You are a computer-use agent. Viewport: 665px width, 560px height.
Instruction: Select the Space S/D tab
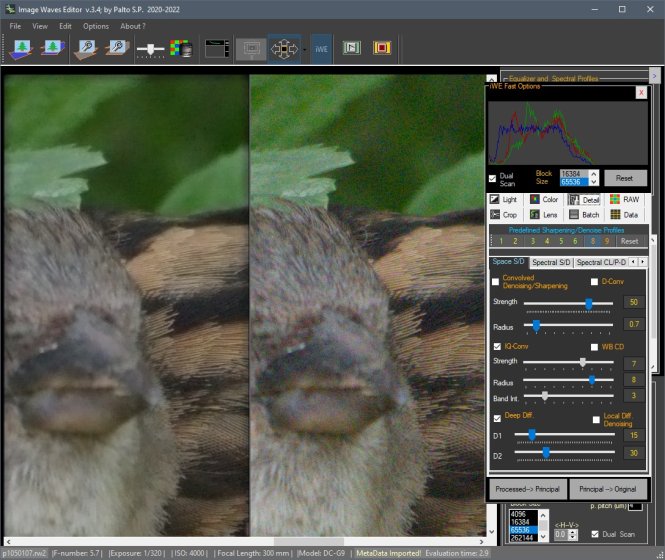click(x=508, y=262)
